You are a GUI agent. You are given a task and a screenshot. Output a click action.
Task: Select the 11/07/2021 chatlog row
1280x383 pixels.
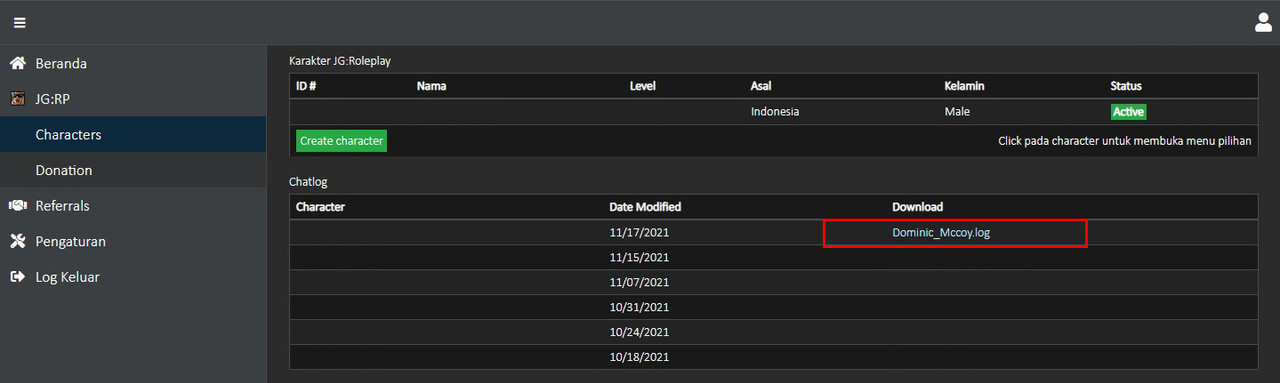click(774, 282)
